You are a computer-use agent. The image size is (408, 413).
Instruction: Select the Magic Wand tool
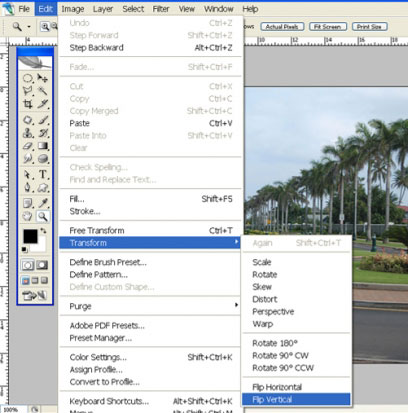point(43,91)
